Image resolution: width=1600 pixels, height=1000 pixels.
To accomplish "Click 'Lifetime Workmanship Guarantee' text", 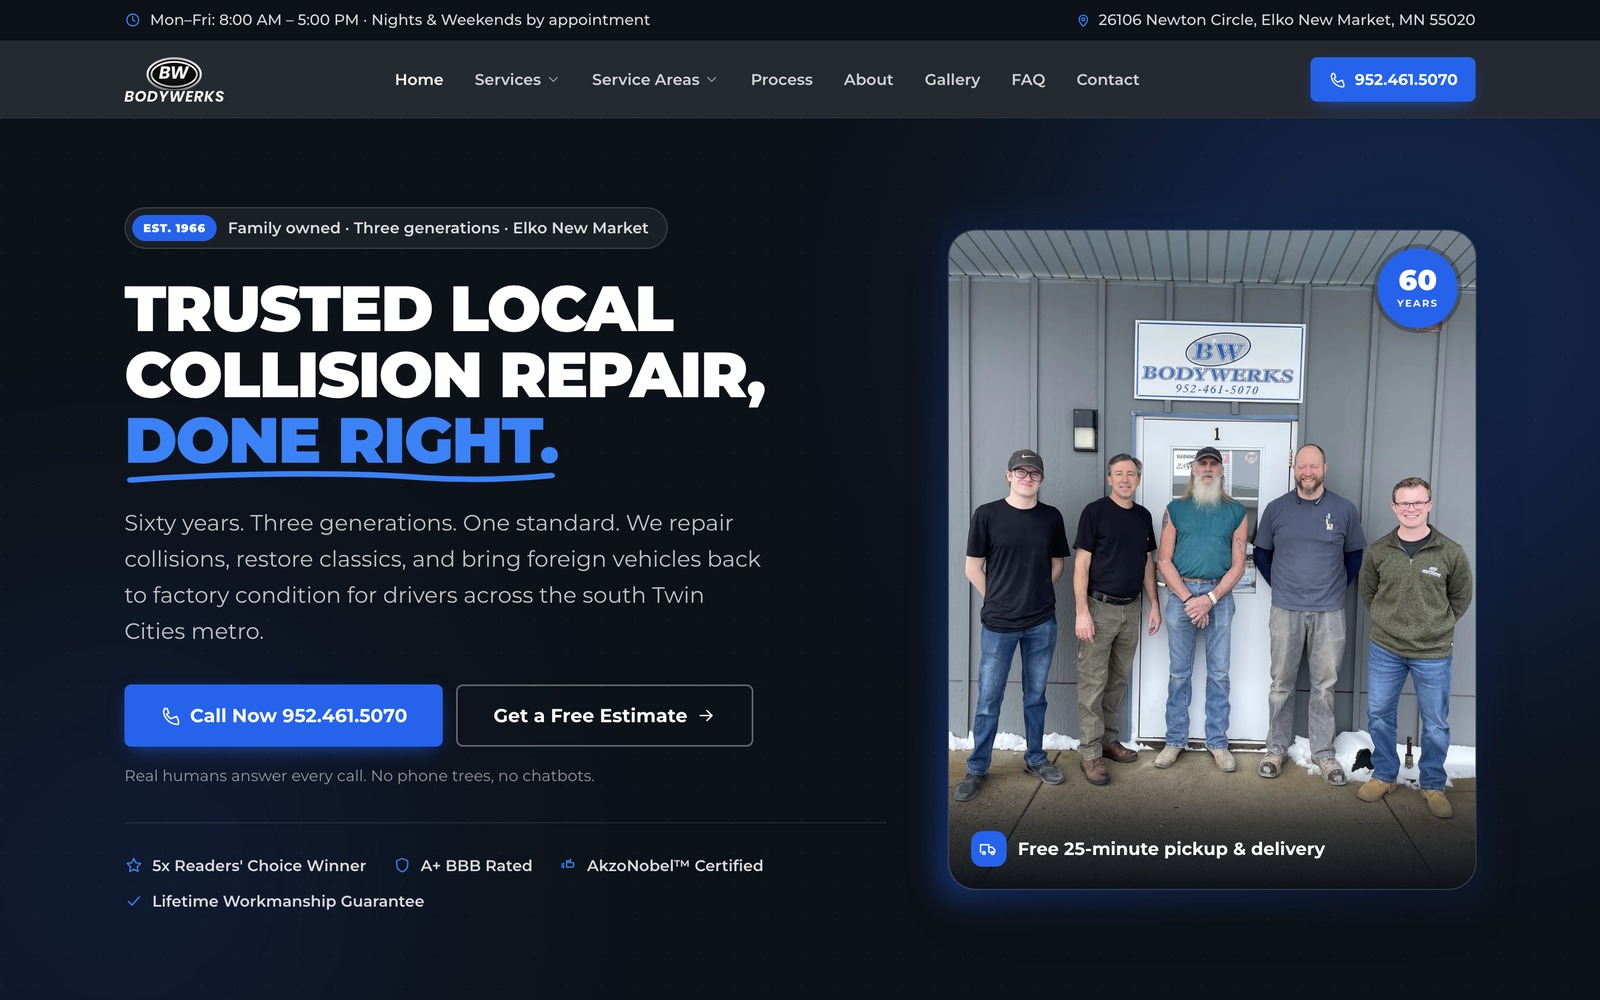I will click(x=288, y=901).
